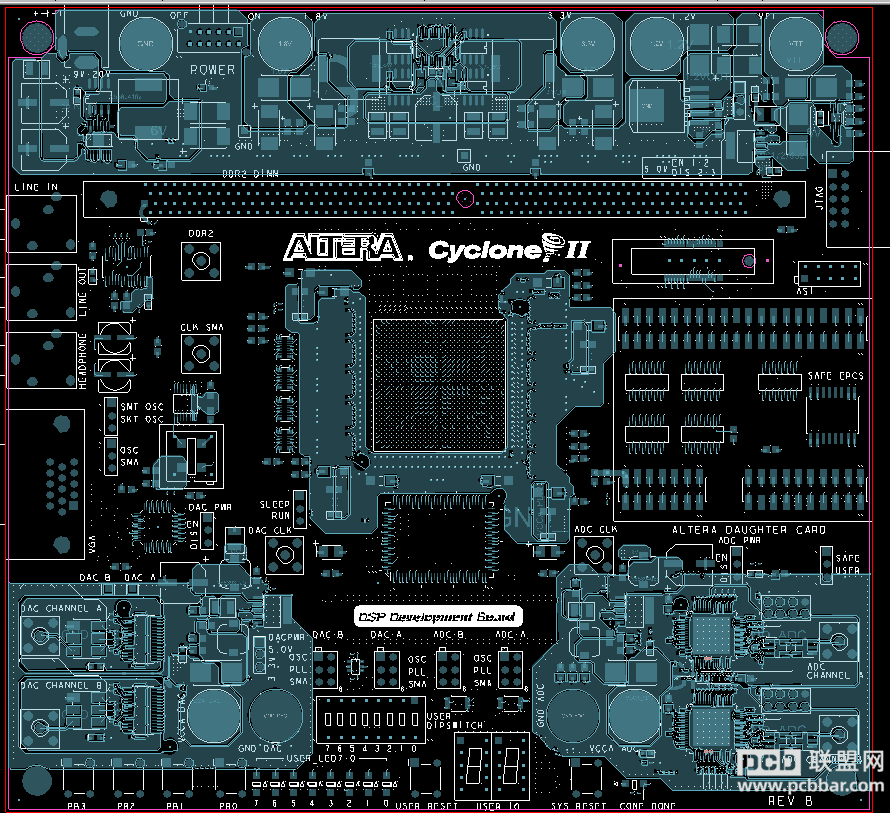The image size is (890, 813).
Task: Select the right seven-segment display
Action: pyautogui.click(x=510, y=765)
